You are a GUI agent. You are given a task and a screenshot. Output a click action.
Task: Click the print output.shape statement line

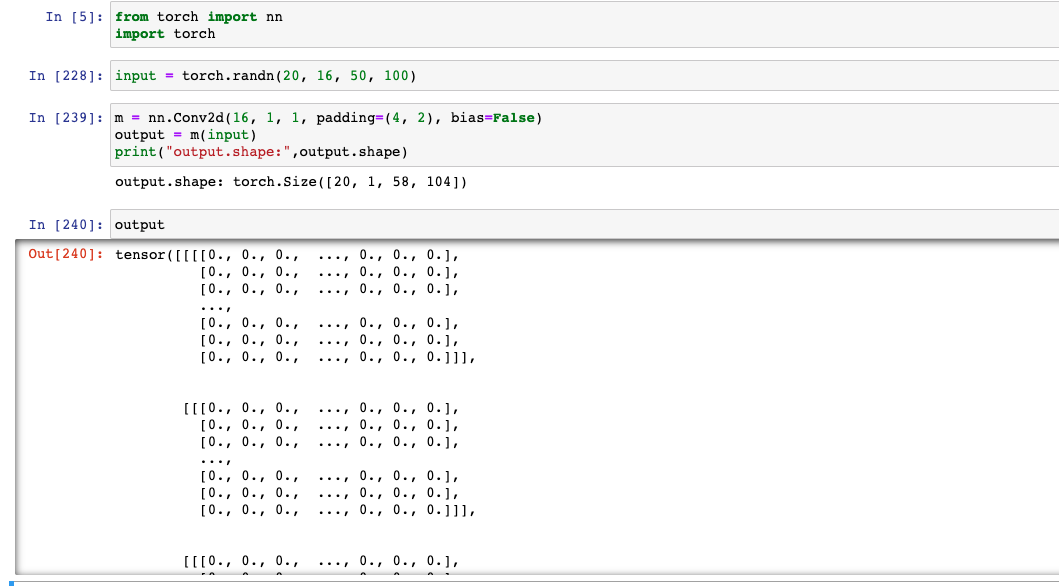coord(262,151)
